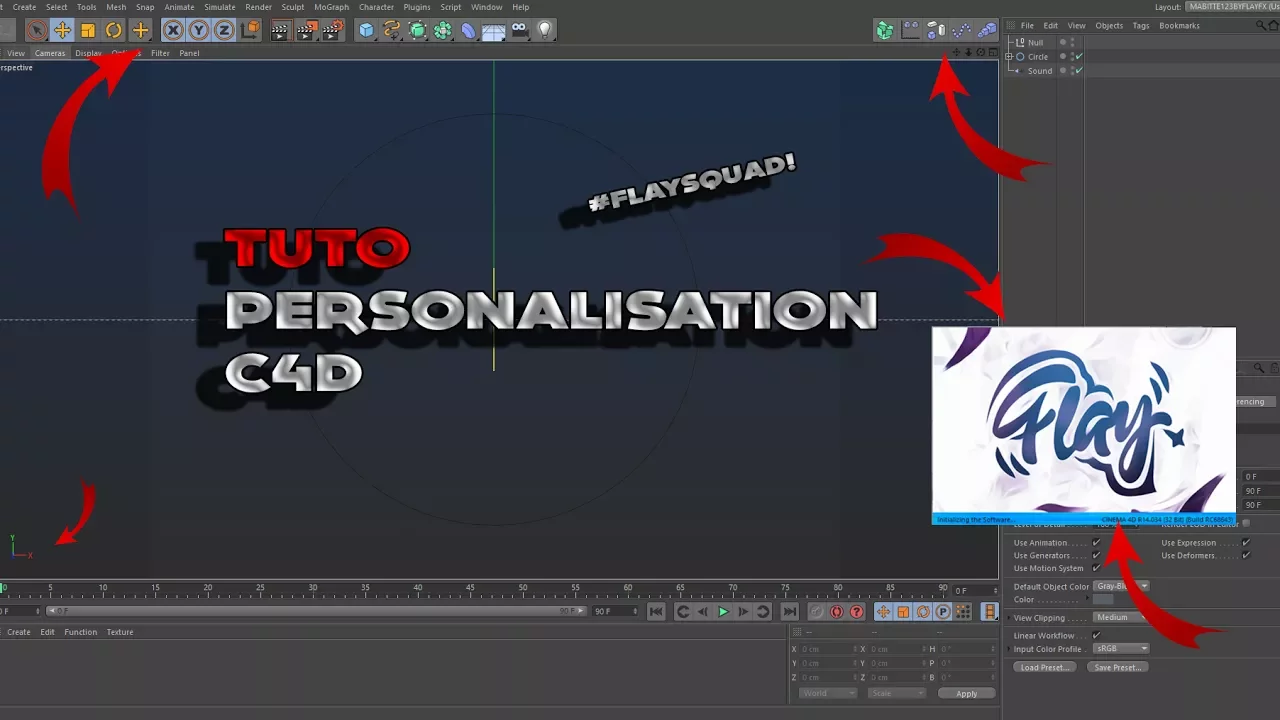The height and width of the screenshot is (720, 1280).
Task: Toggle the Z axis lock
Action: point(224,30)
